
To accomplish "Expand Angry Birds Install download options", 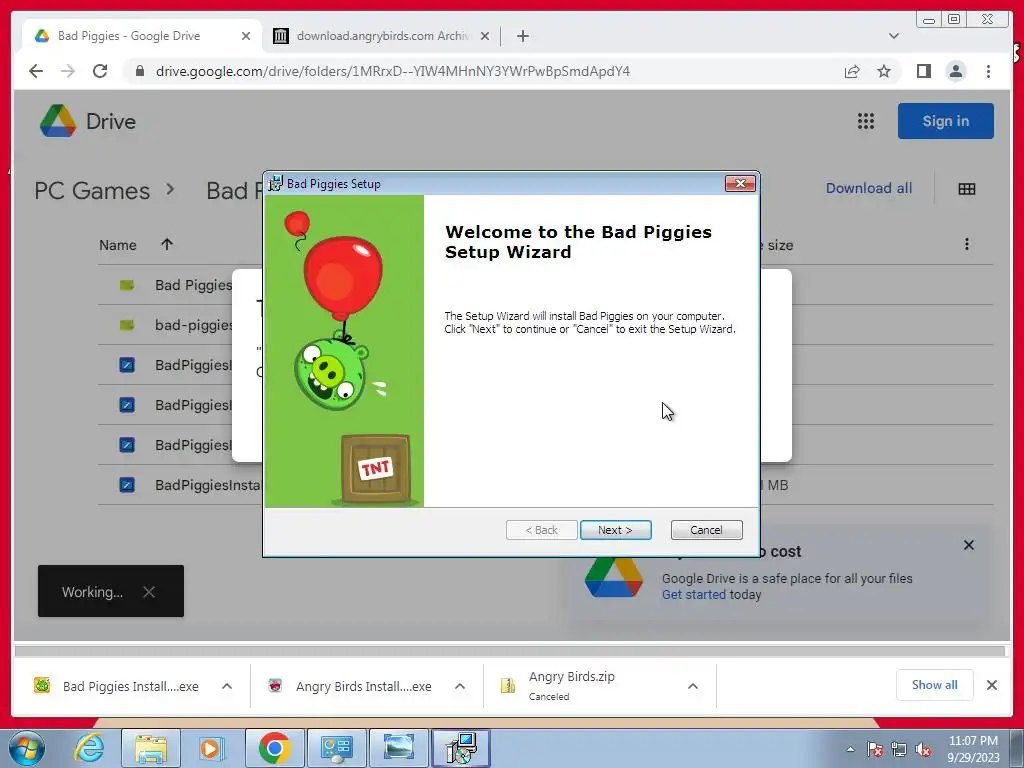I will click(x=460, y=686).
